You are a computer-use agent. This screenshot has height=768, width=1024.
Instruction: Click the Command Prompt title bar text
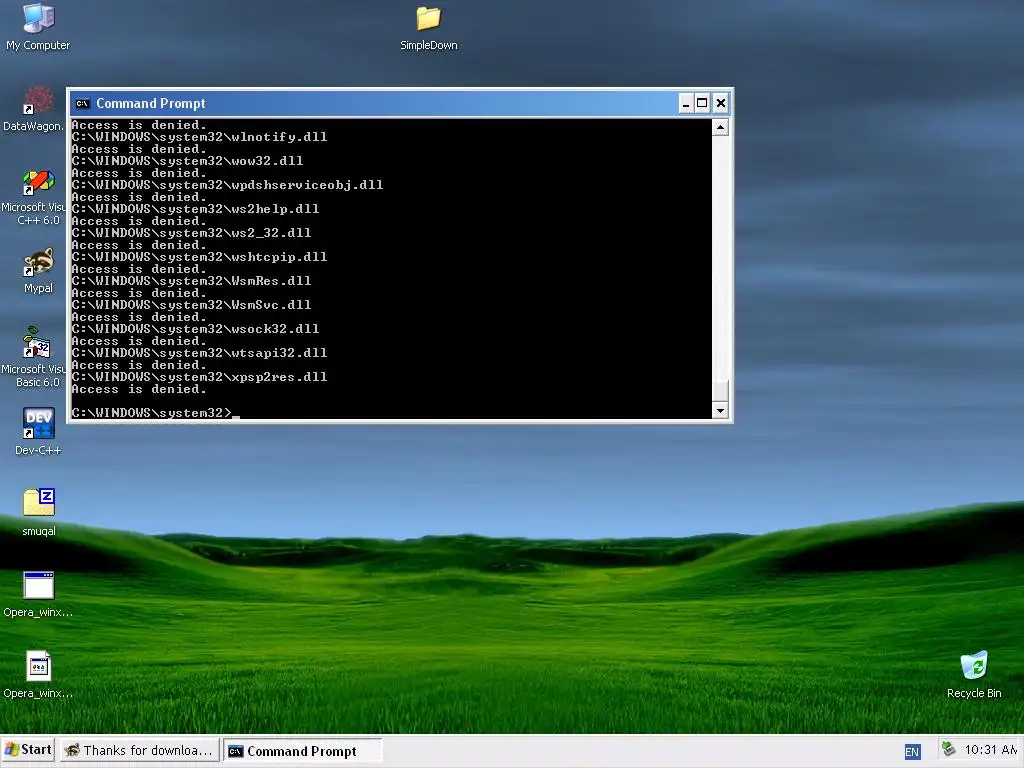tap(151, 103)
